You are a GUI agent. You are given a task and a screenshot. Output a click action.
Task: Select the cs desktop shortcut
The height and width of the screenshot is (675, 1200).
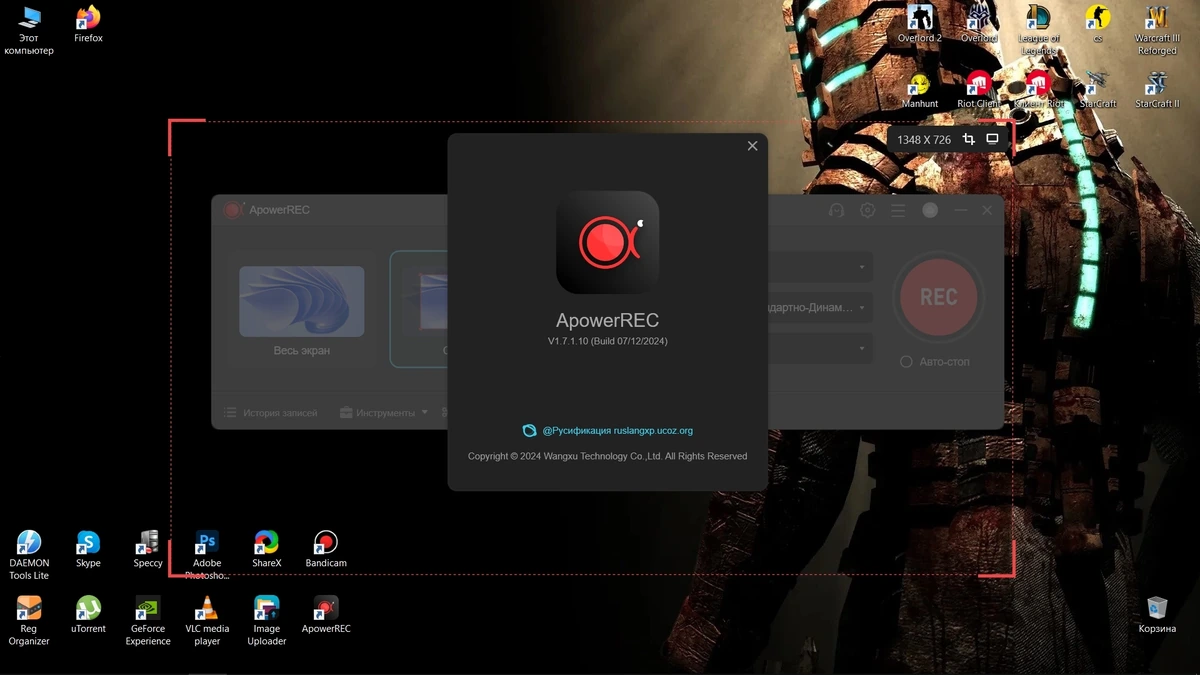tap(1098, 24)
